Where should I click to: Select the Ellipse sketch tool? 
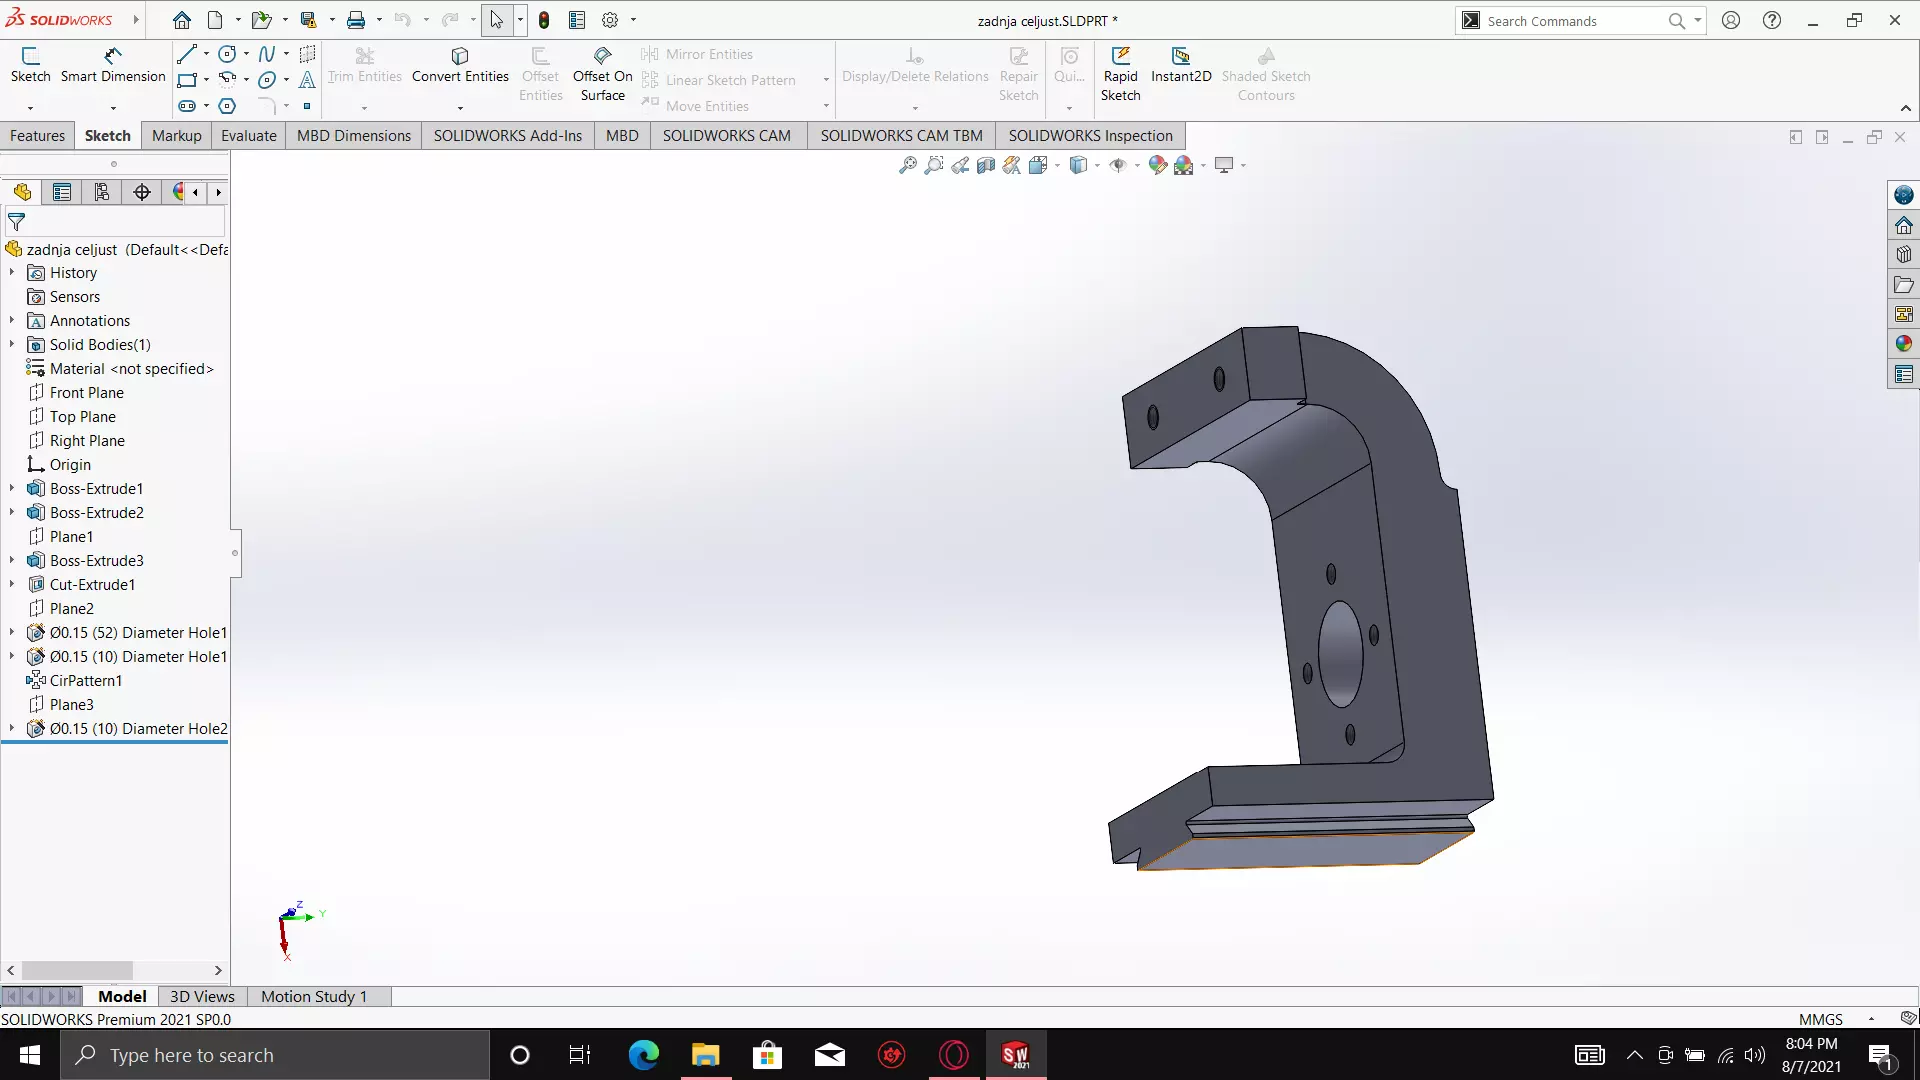pos(266,80)
